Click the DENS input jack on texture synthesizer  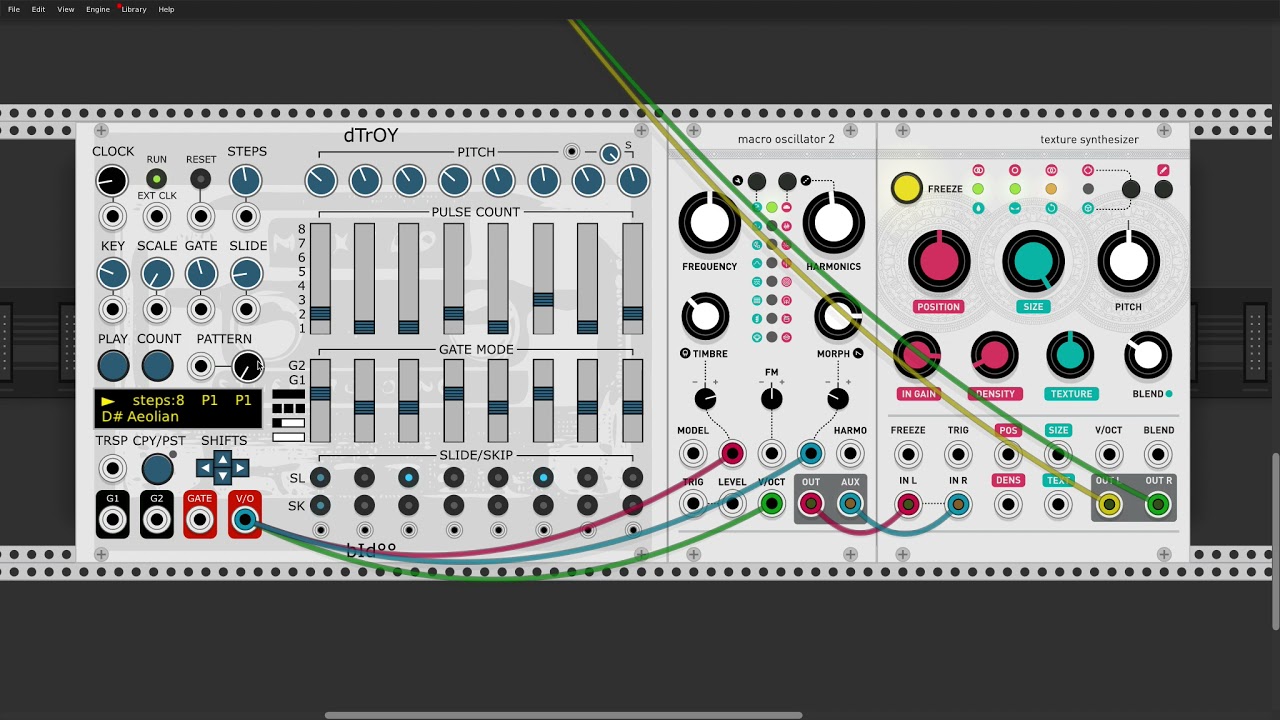[1008, 505]
